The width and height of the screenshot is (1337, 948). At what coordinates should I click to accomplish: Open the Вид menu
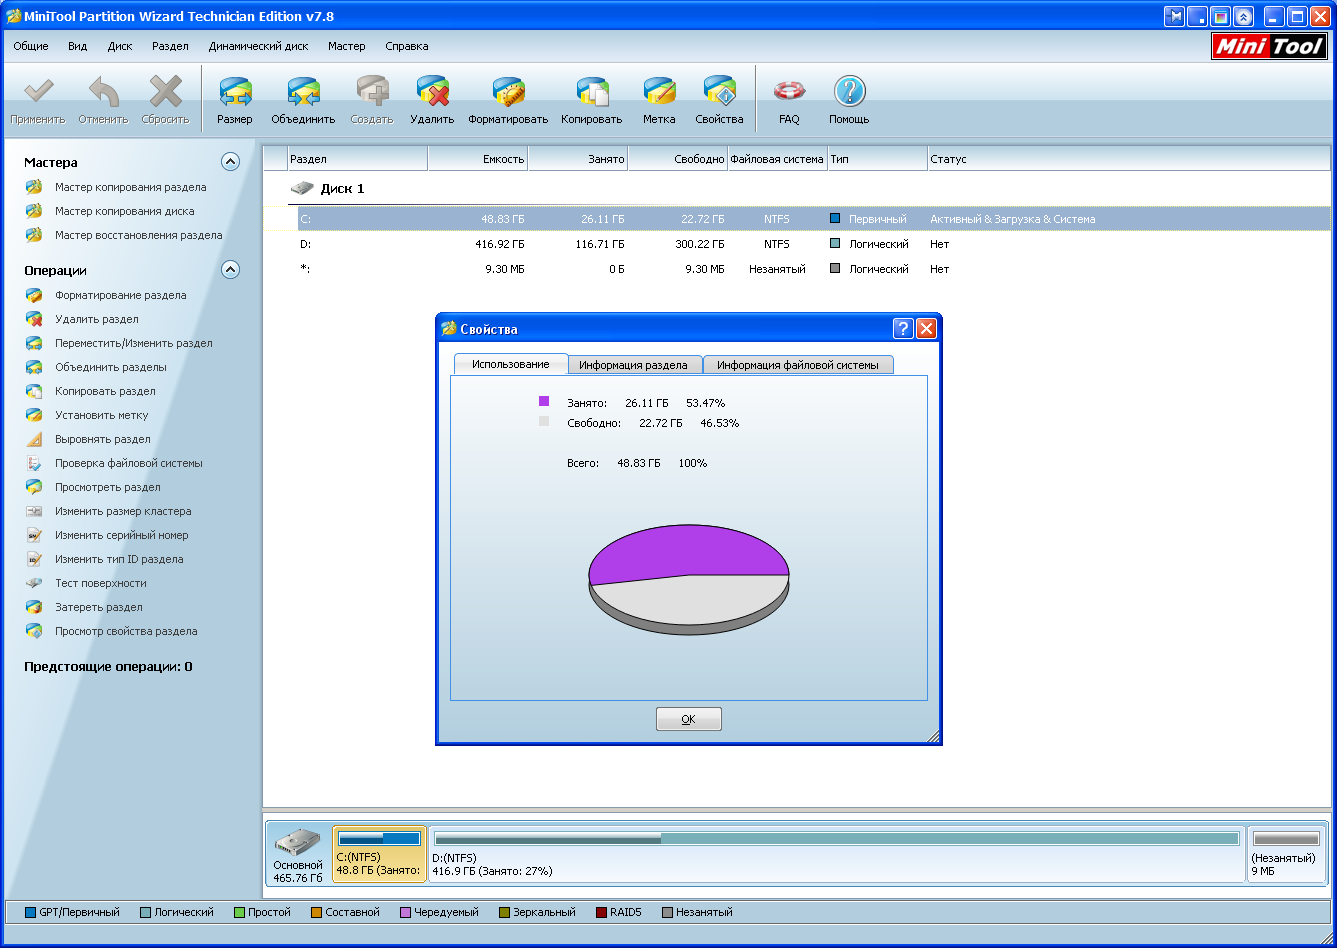[x=78, y=46]
